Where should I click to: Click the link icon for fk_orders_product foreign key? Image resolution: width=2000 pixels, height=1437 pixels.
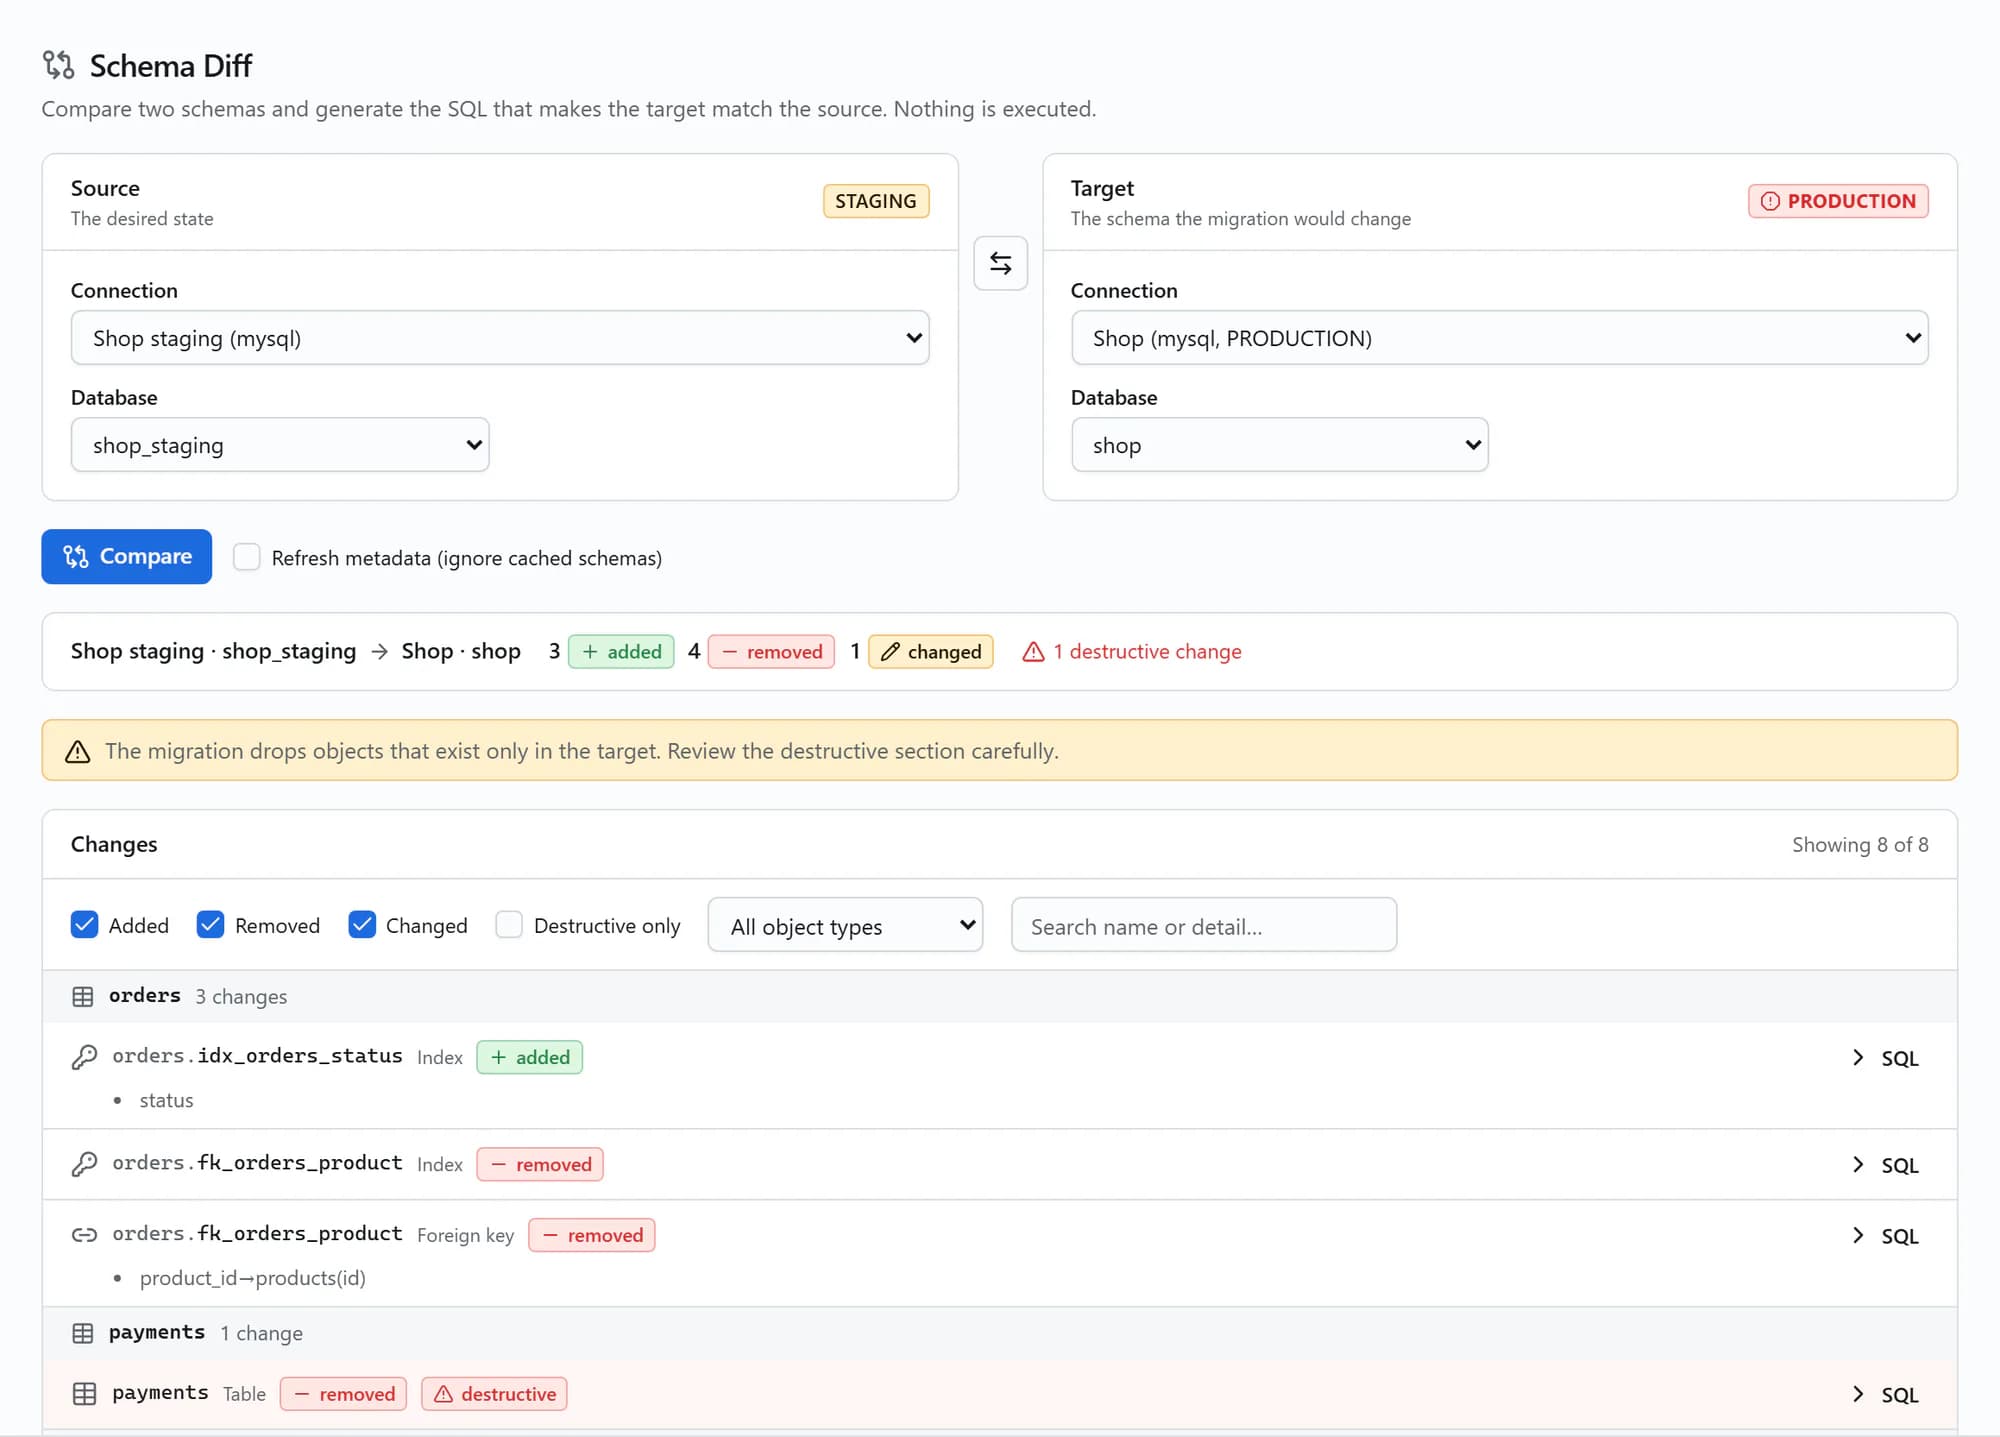pyautogui.click(x=85, y=1235)
